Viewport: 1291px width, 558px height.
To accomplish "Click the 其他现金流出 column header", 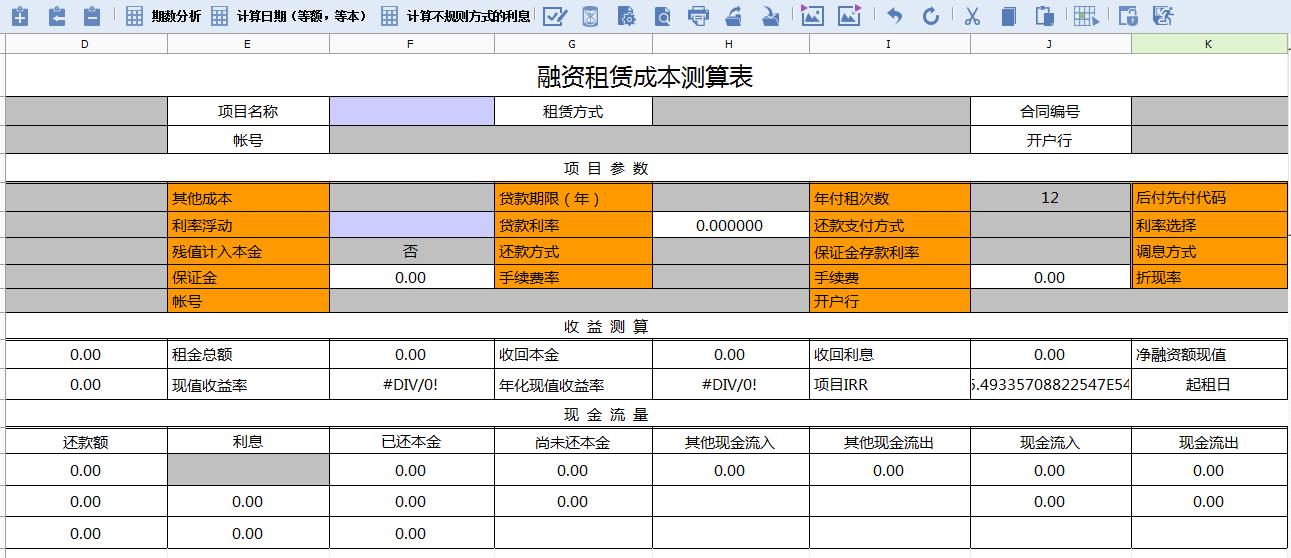I will pyautogui.click(x=889, y=442).
